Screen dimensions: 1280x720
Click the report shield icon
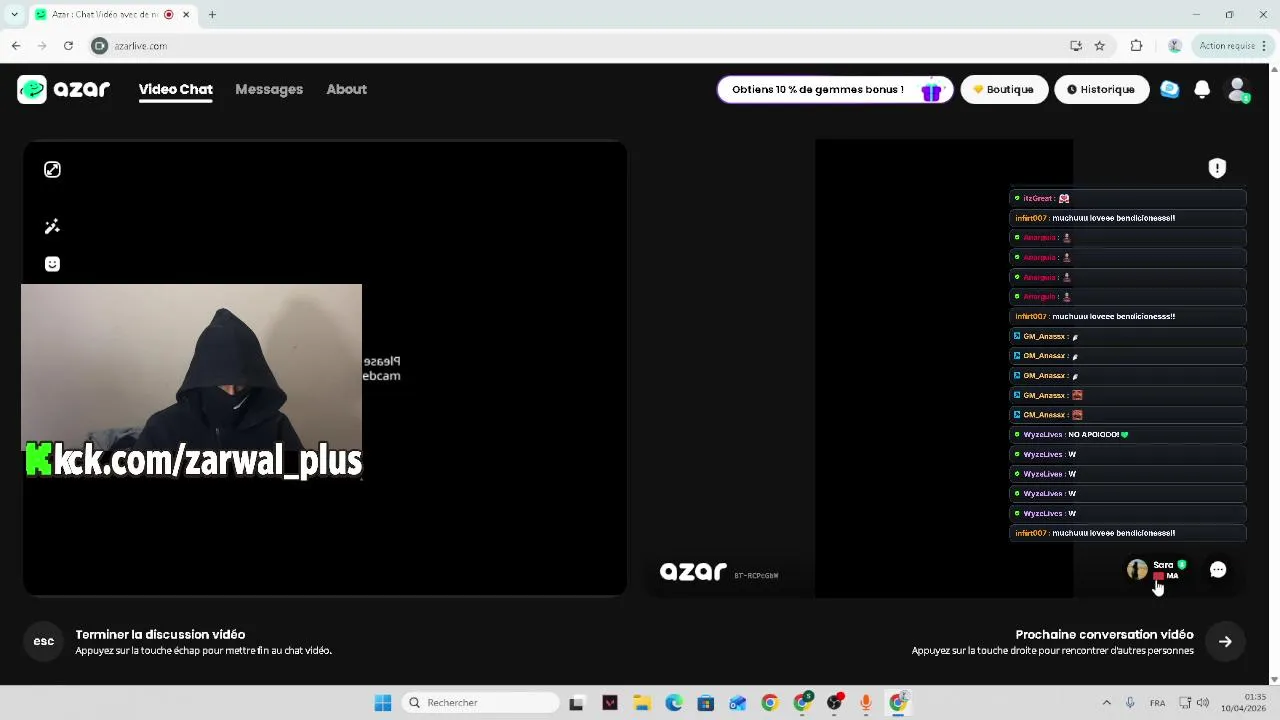pyautogui.click(x=1217, y=168)
